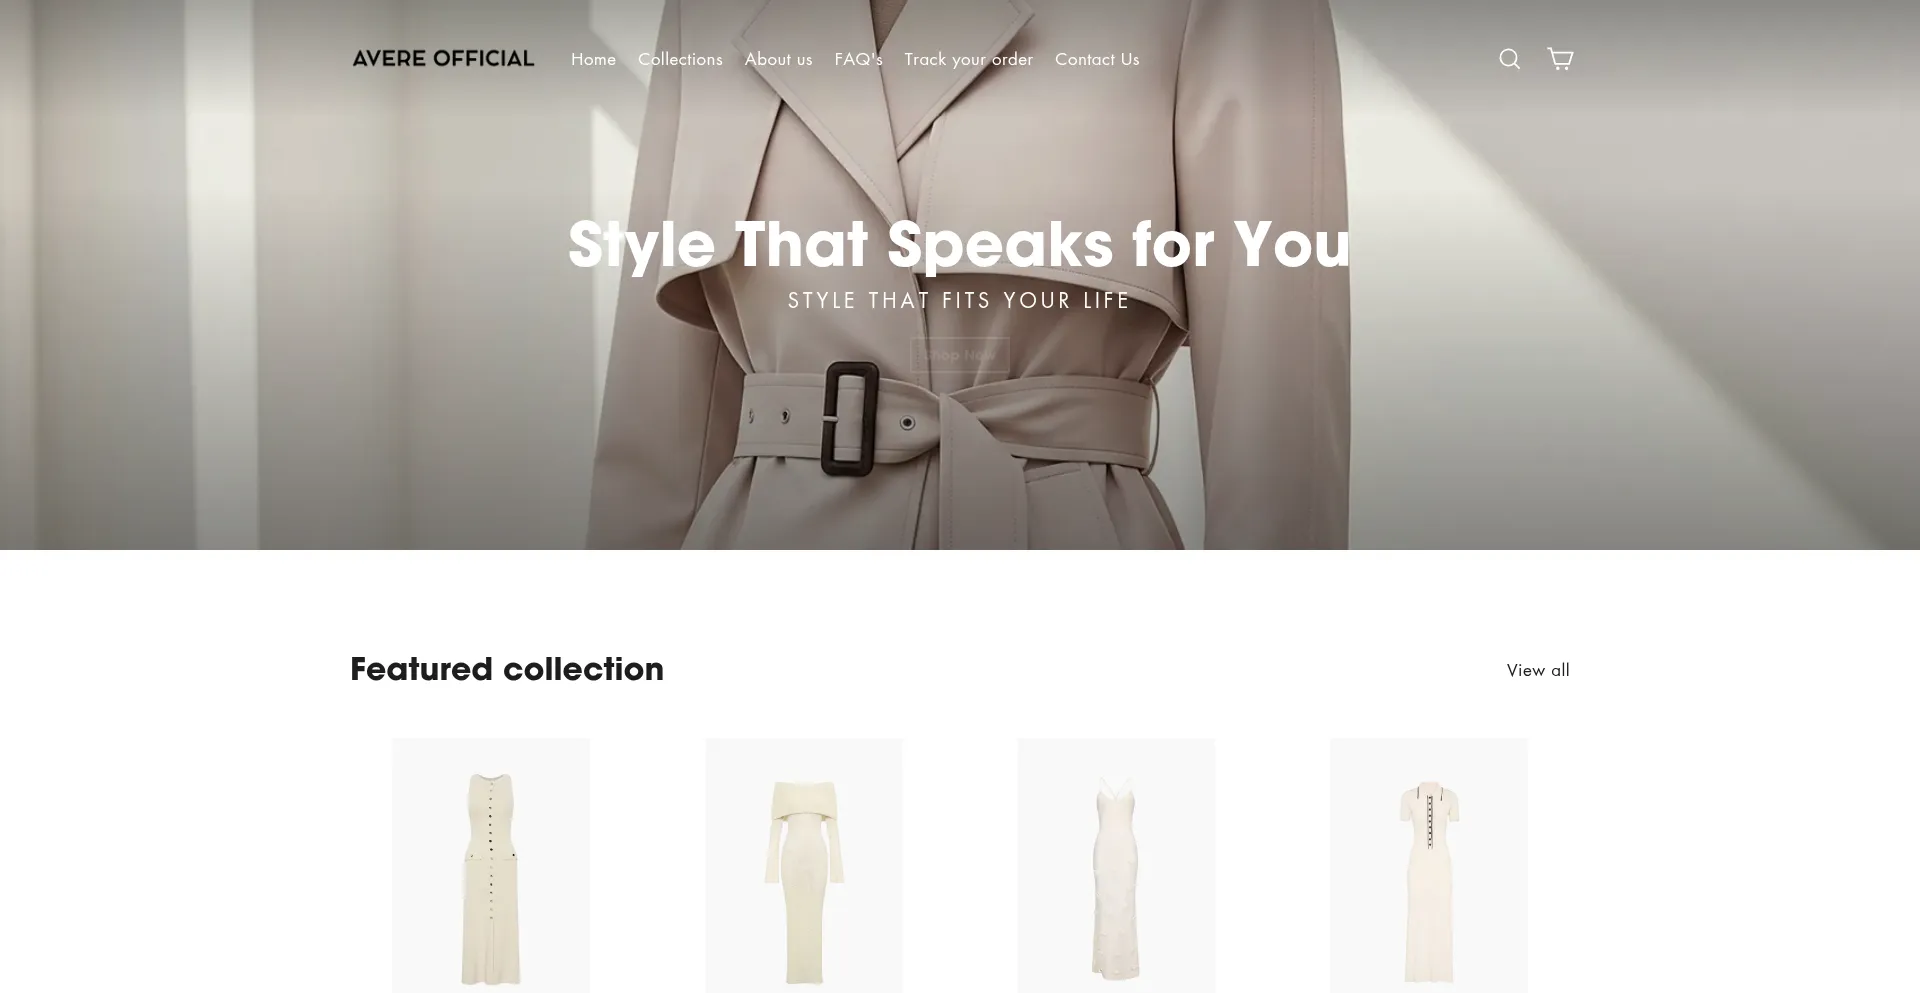Open the short-sleeve collared dress product
Screen dimensions: 1920x993
(1429, 866)
